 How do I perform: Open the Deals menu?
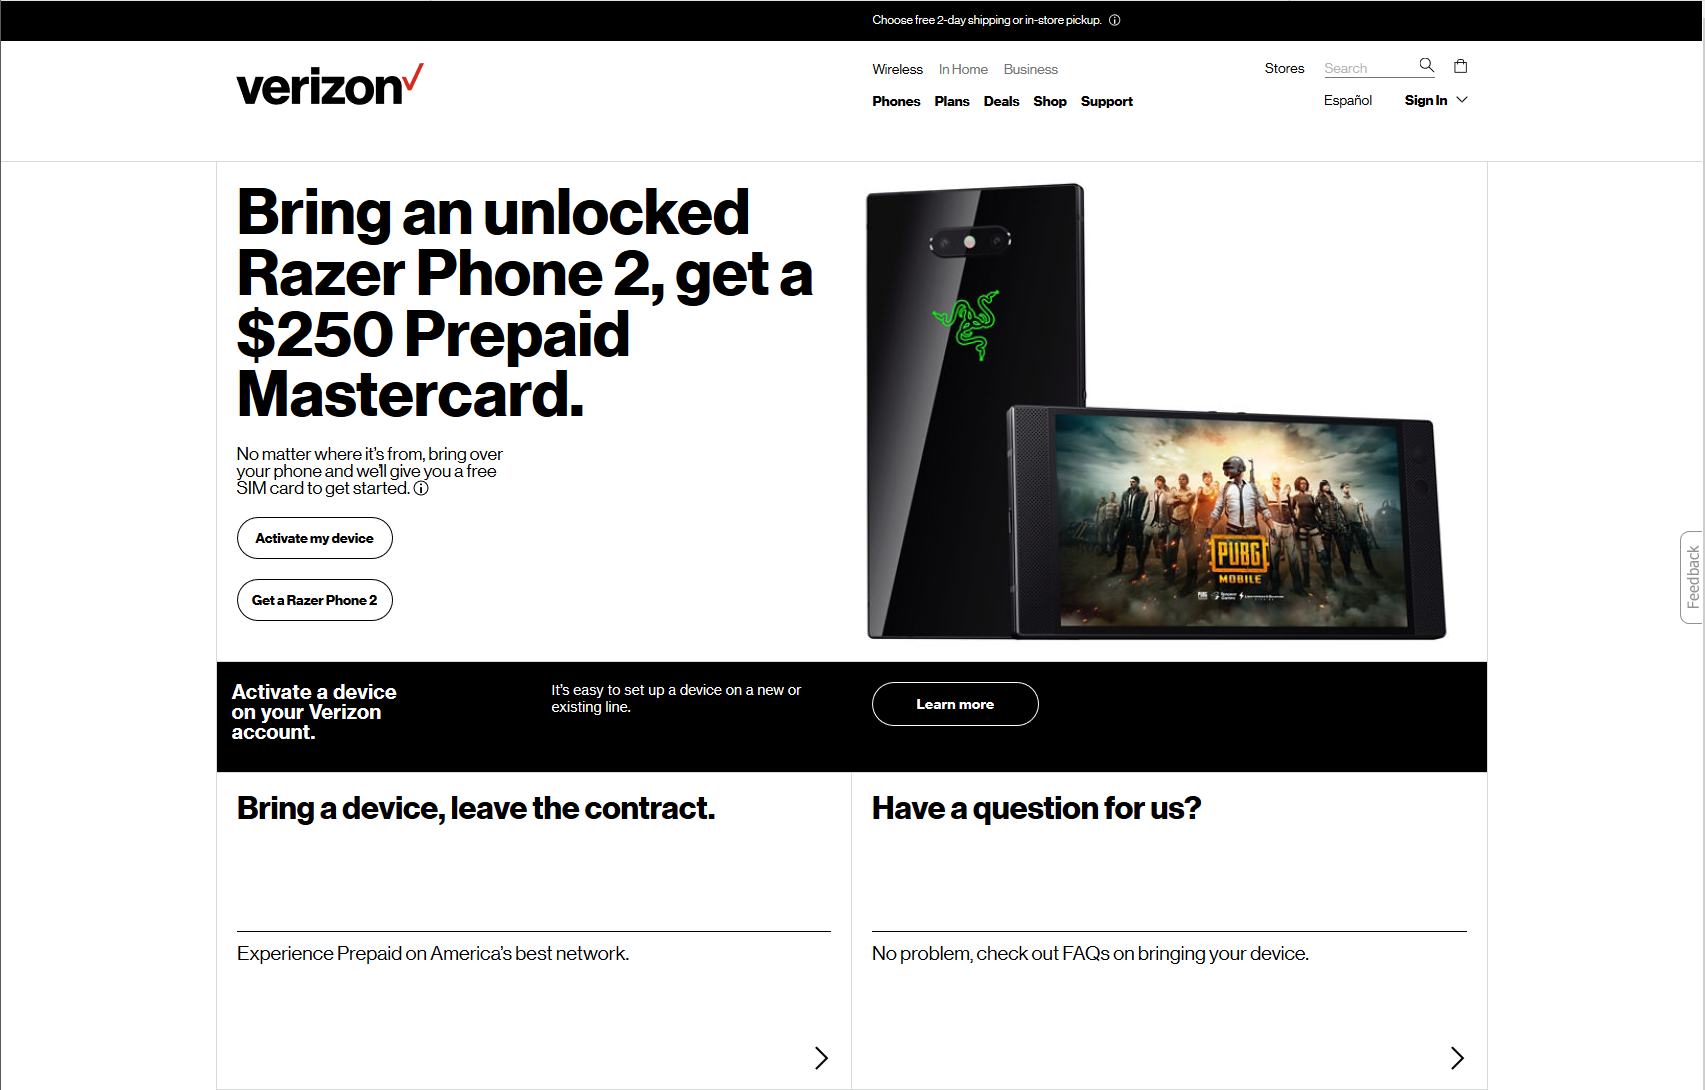pyautogui.click(x=1001, y=101)
